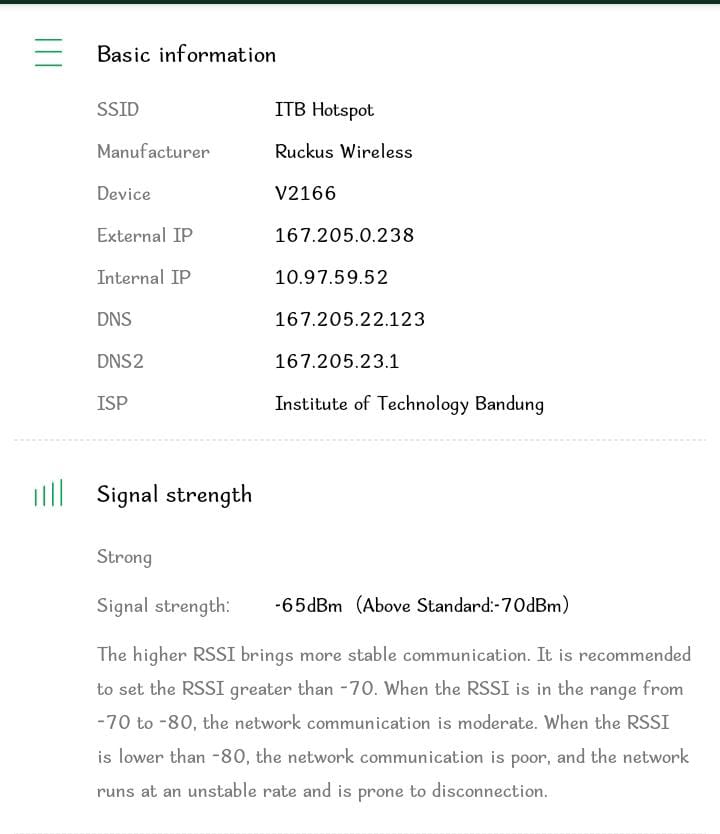This screenshot has width=720, height=834.
Task: Click the Institute of Technology Bandung ISP value
Action: [409, 404]
